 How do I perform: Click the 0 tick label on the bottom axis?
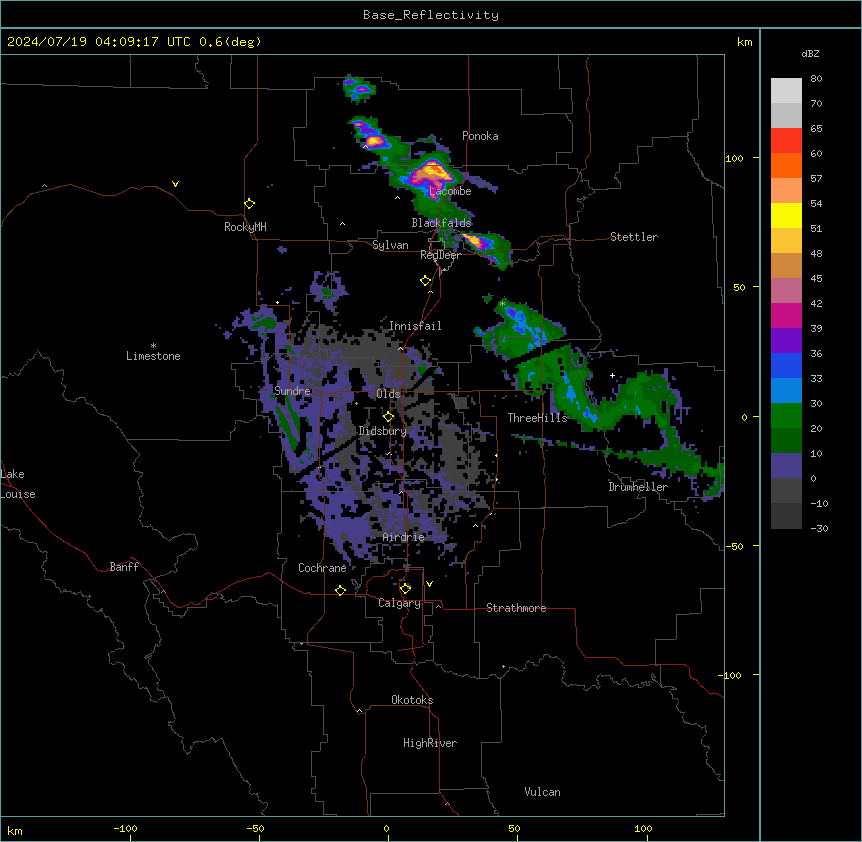(x=386, y=828)
